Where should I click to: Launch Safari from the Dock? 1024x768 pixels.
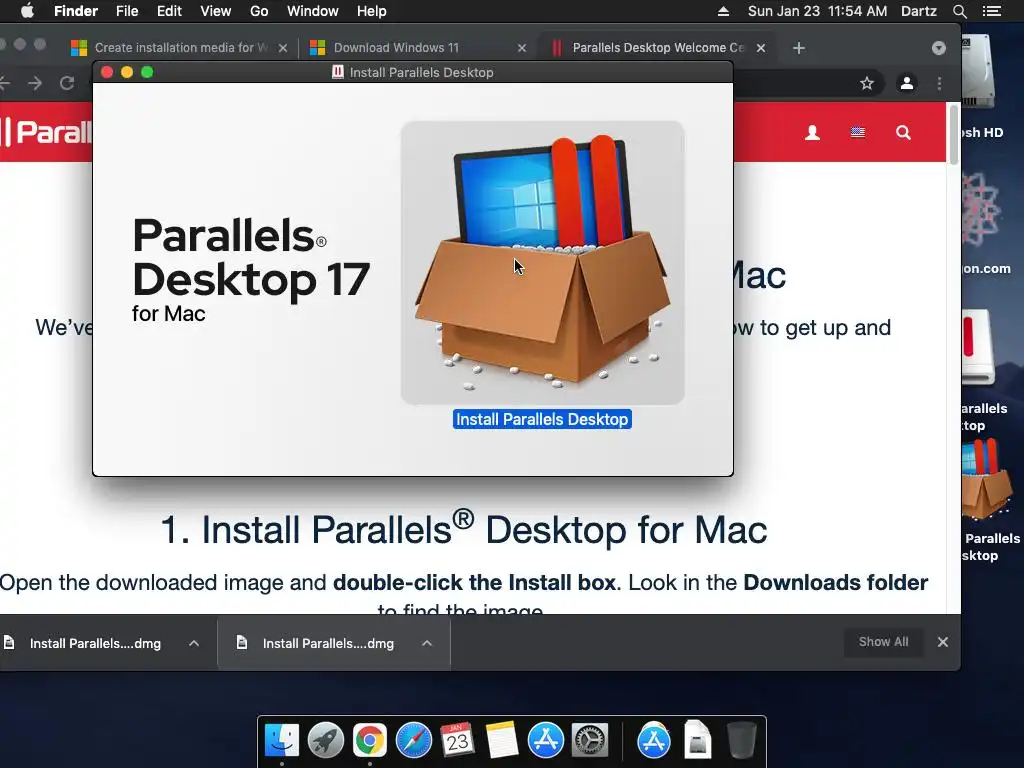(413, 741)
